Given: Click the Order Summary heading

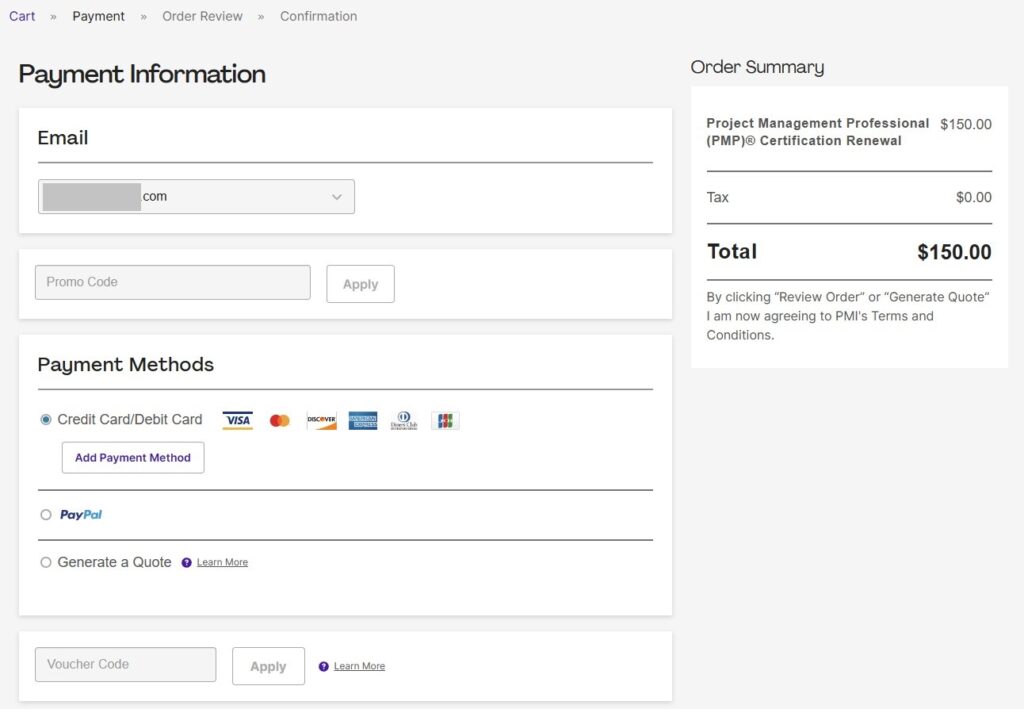Looking at the screenshot, I should tap(758, 67).
